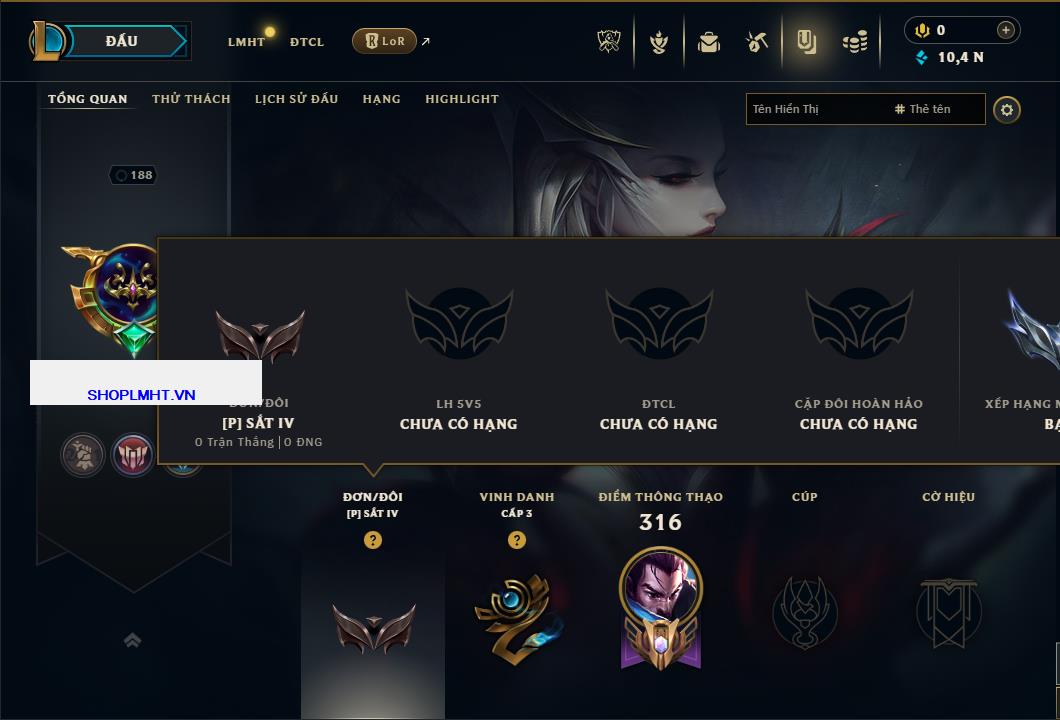Open the LoR external launcher button

(385, 41)
